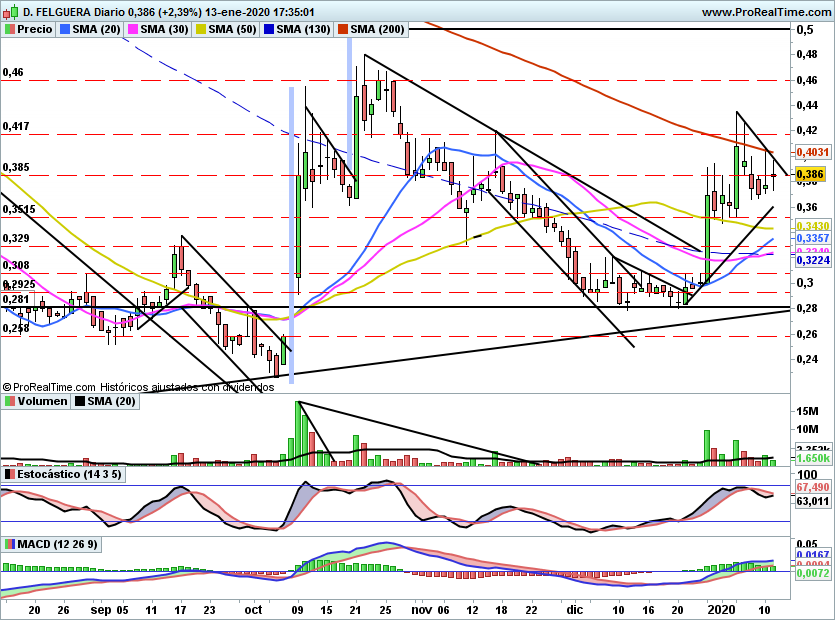Click the magenta SMA (30) legend icon
The height and width of the screenshot is (620, 835).
pyautogui.click(x=132, y=30)
